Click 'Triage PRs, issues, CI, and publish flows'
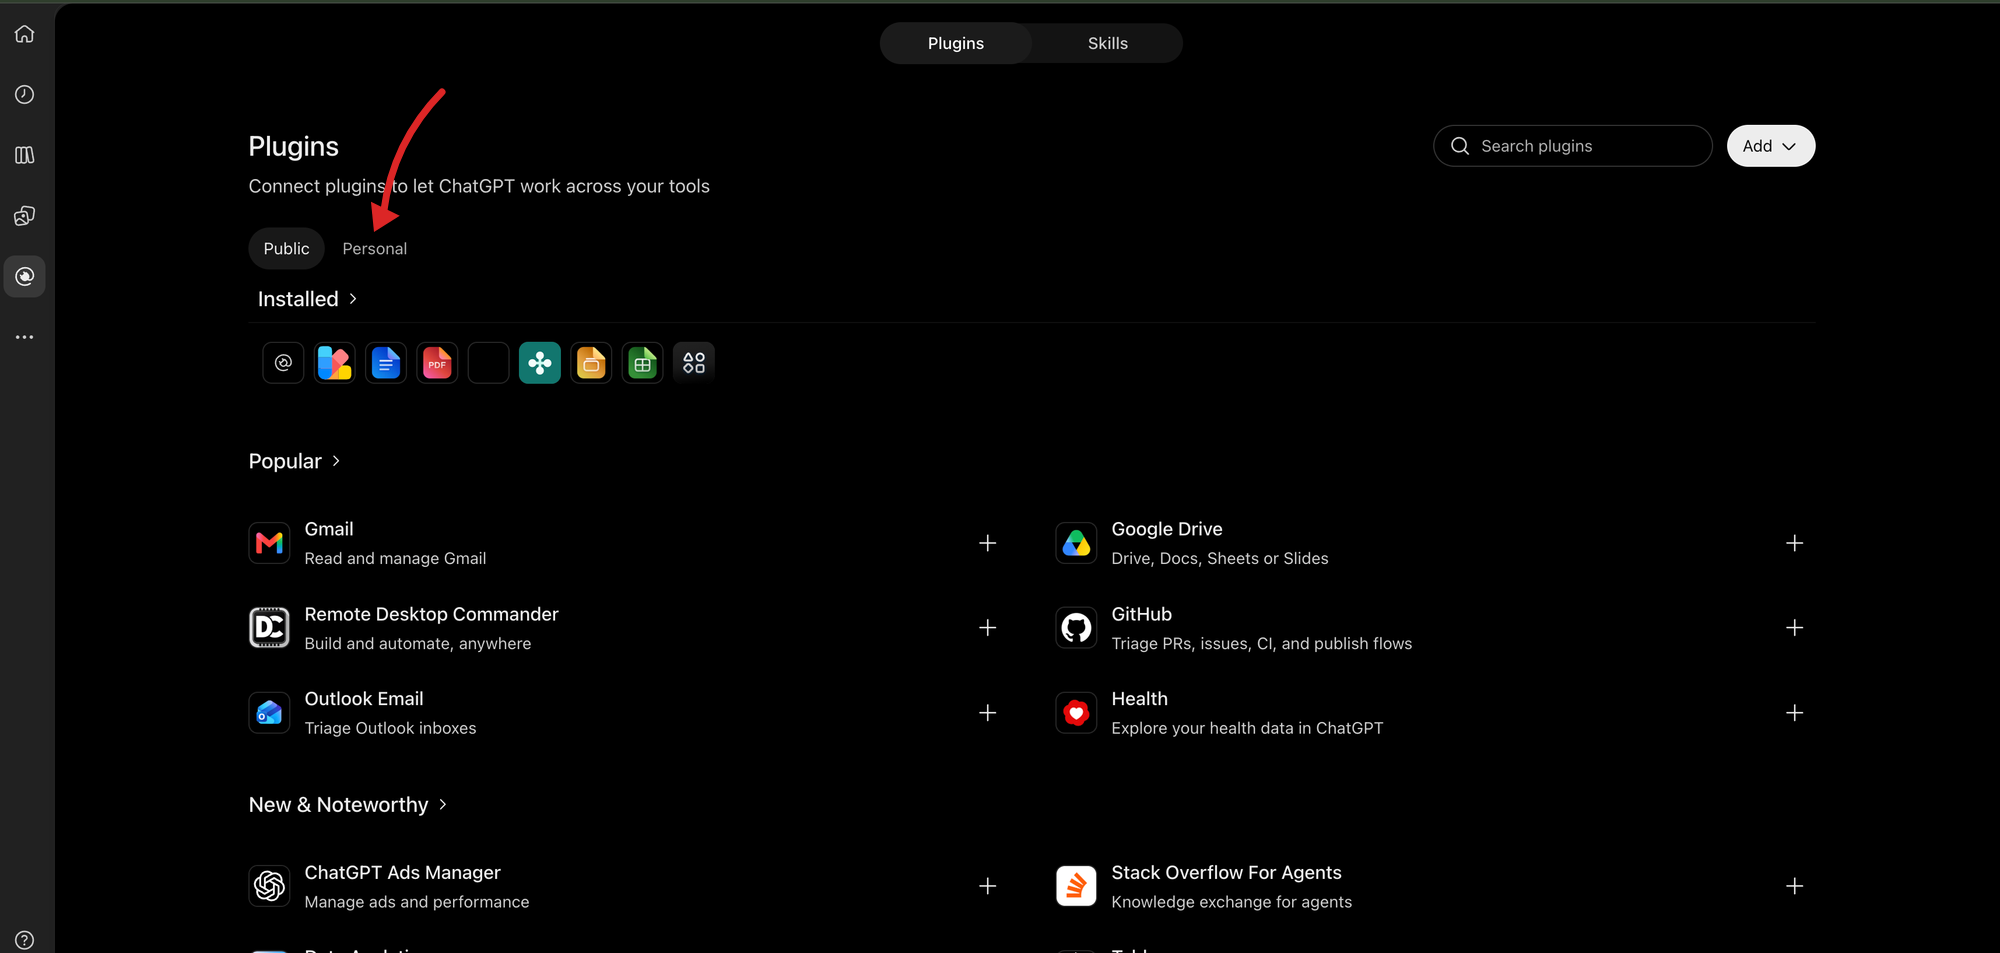2000x953 pixels. pyautogui.click(x=1262, y=643)
